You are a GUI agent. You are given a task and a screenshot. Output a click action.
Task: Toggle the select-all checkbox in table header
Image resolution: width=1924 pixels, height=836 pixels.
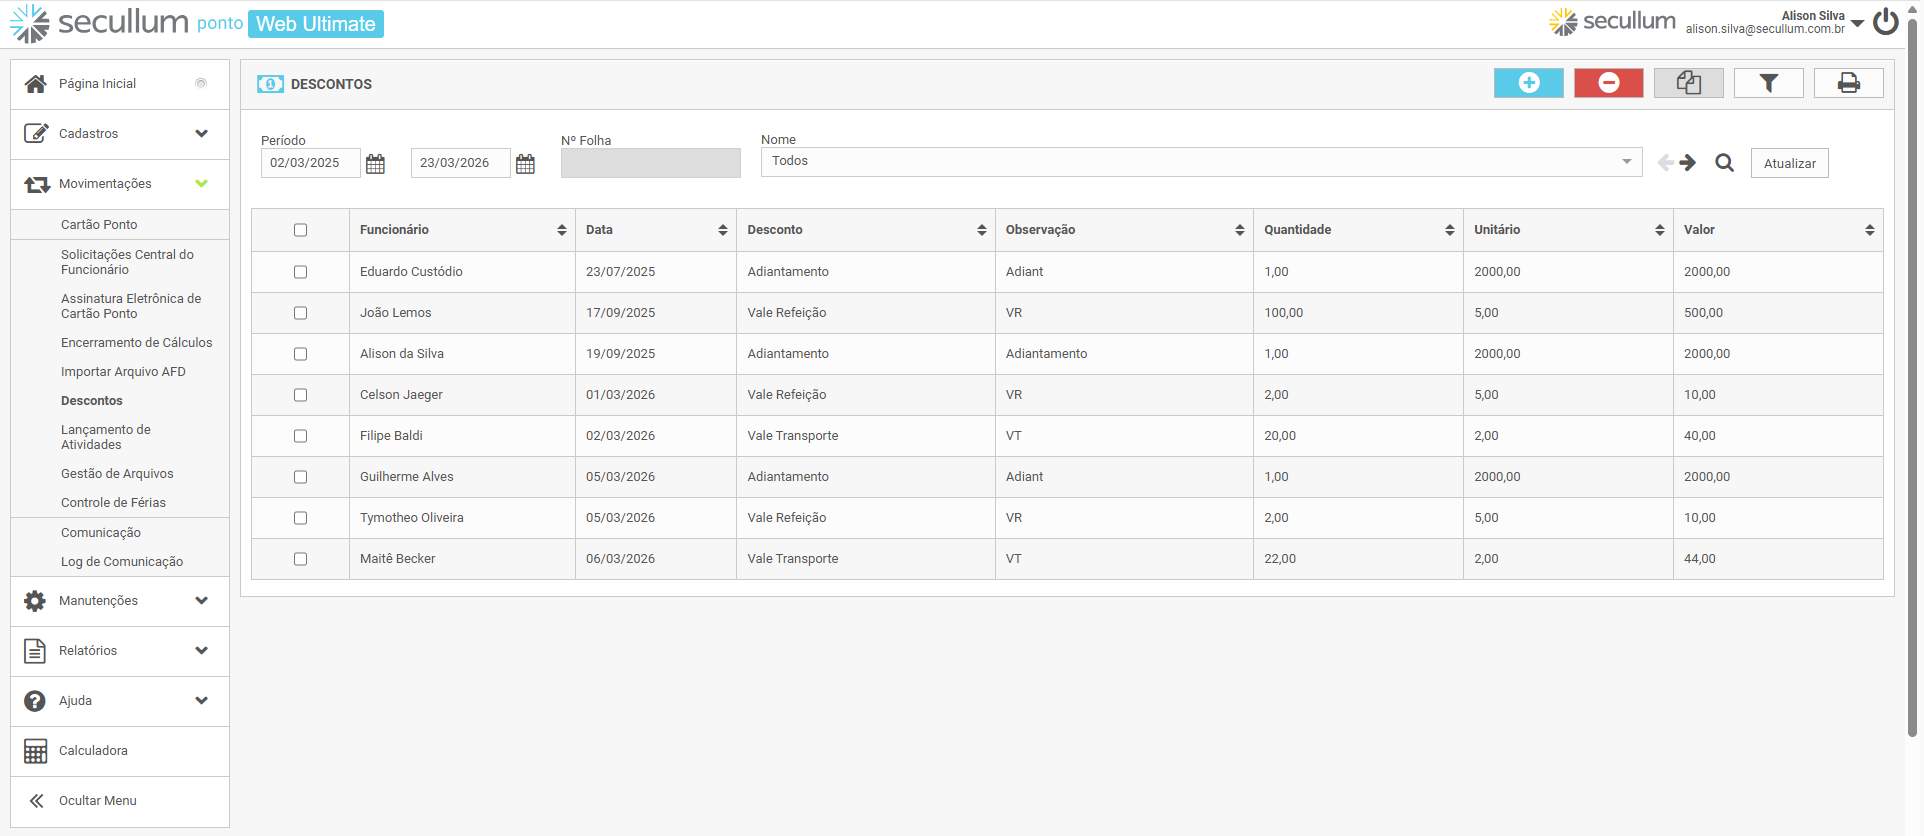coord(300,230)
